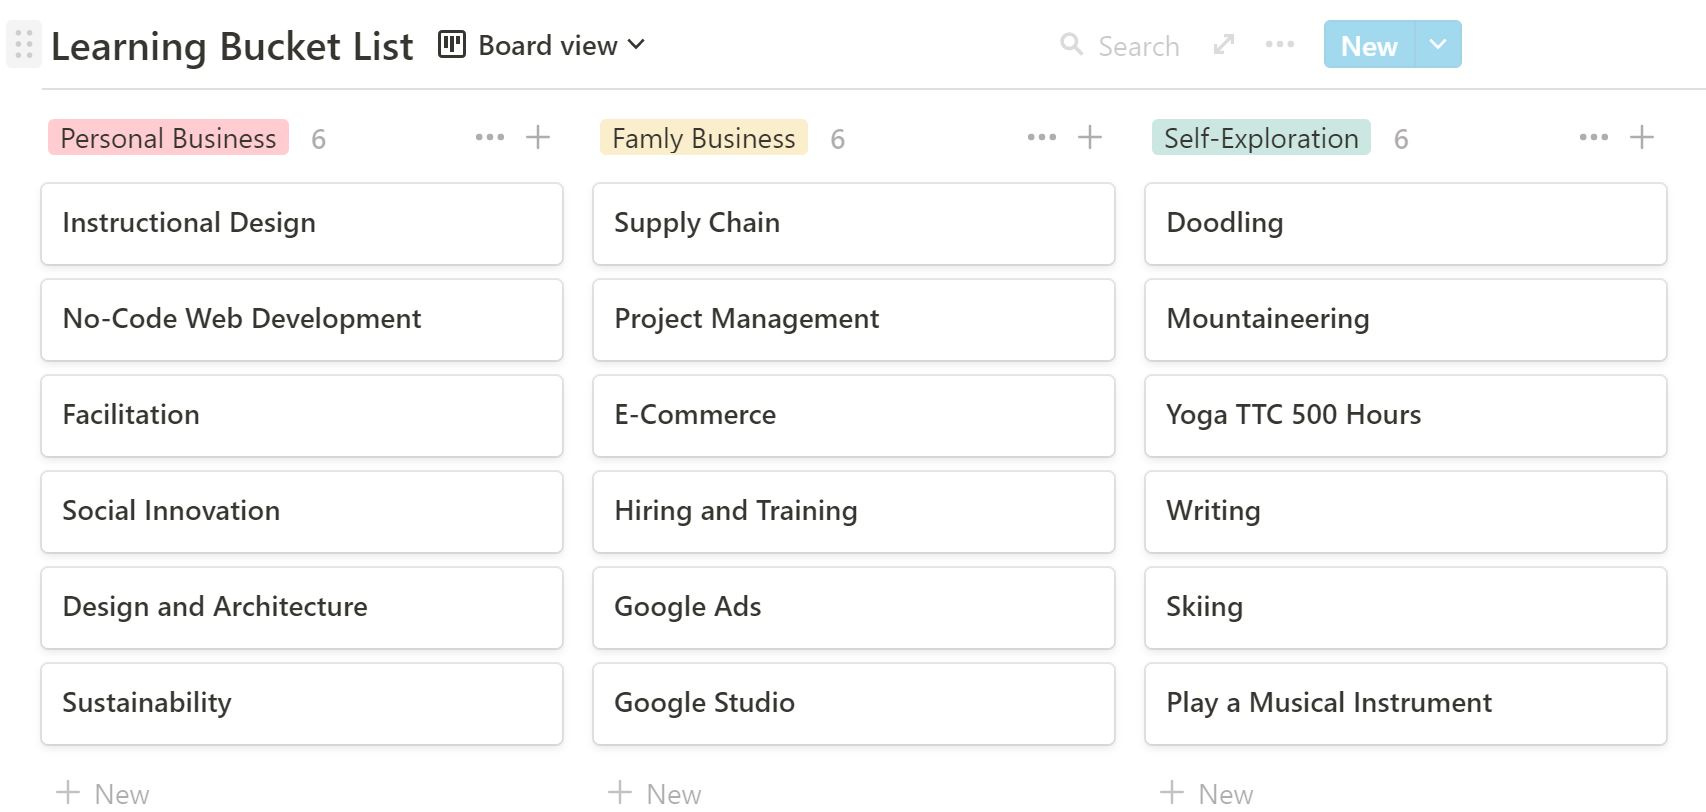Open Famly Business column three-dot menu
This screenshot has width=1706, height=812.
[x=1041, y=138]
